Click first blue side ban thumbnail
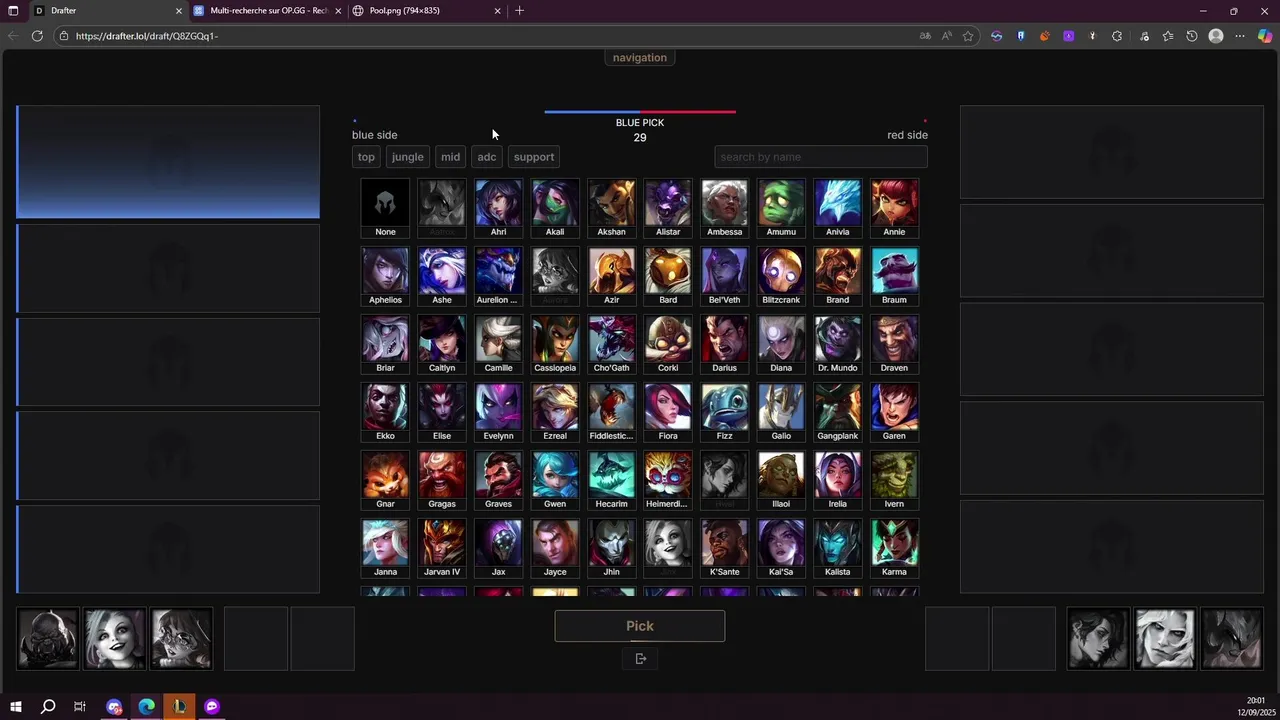This screenshot has height=720, width=1280. tap(47, 638)
